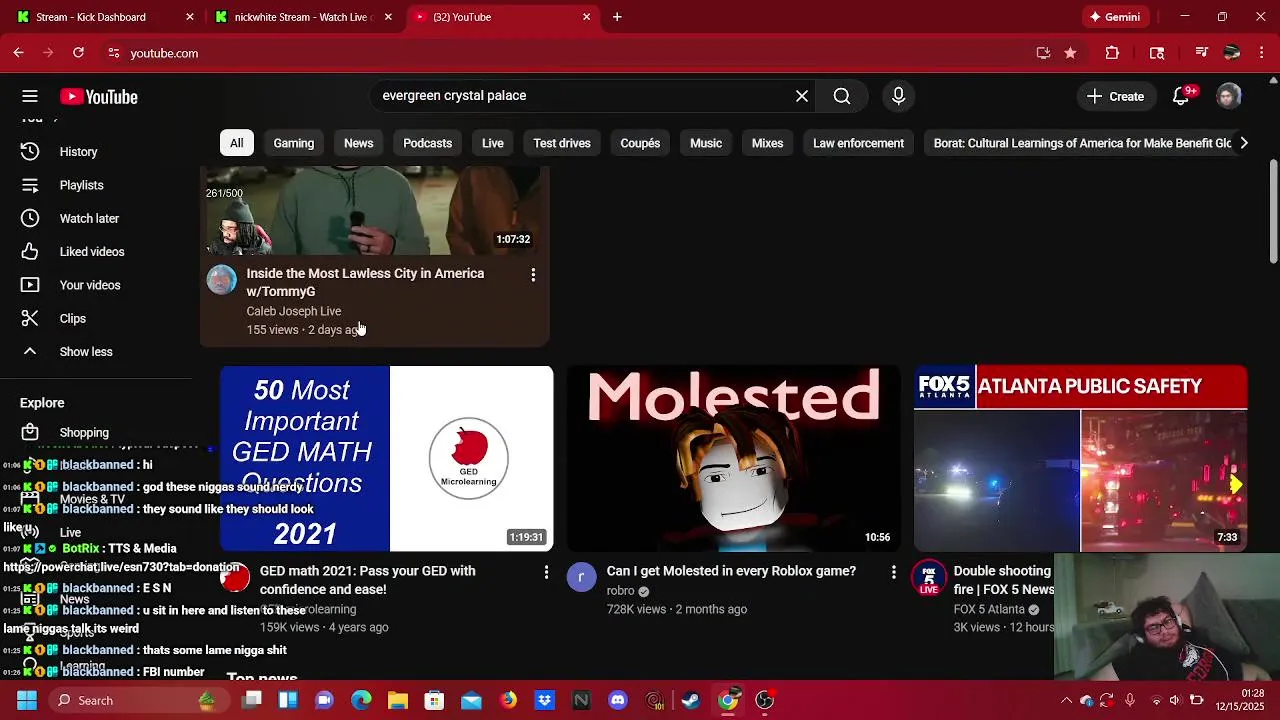Screen dimensions: 1280x720
Task: Select the Gaming filter chip
Action: point(294,143)
